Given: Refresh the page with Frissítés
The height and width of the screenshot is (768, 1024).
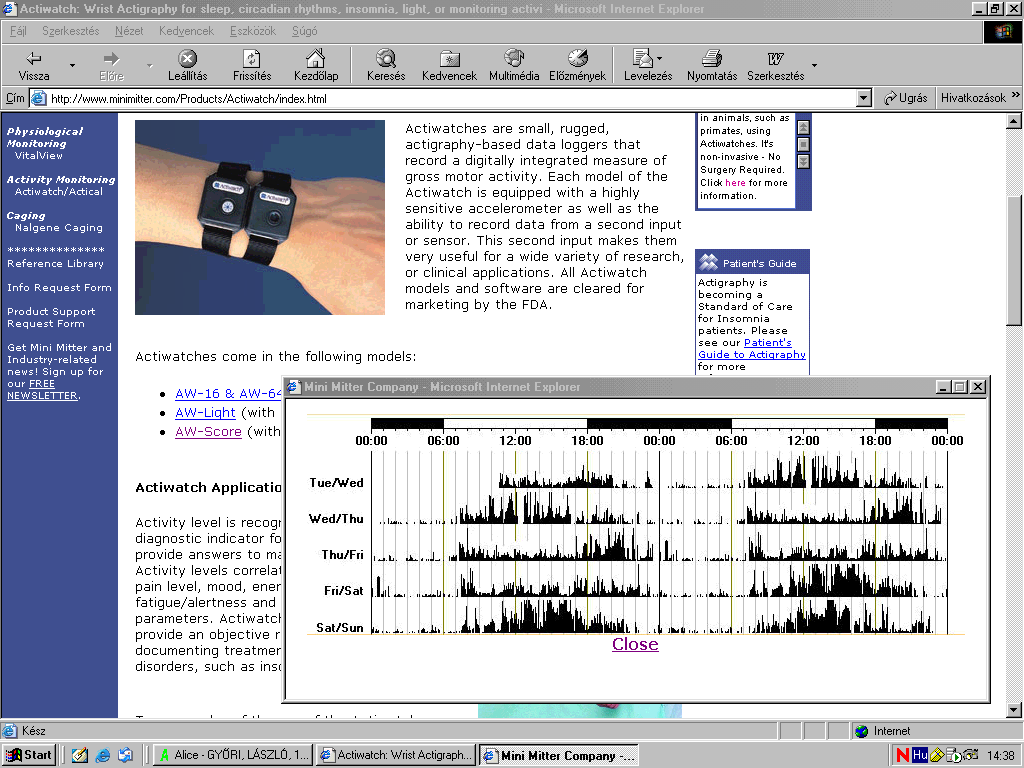Looking at the screenshot, I should pyautogui.click(x=251, y=65).
